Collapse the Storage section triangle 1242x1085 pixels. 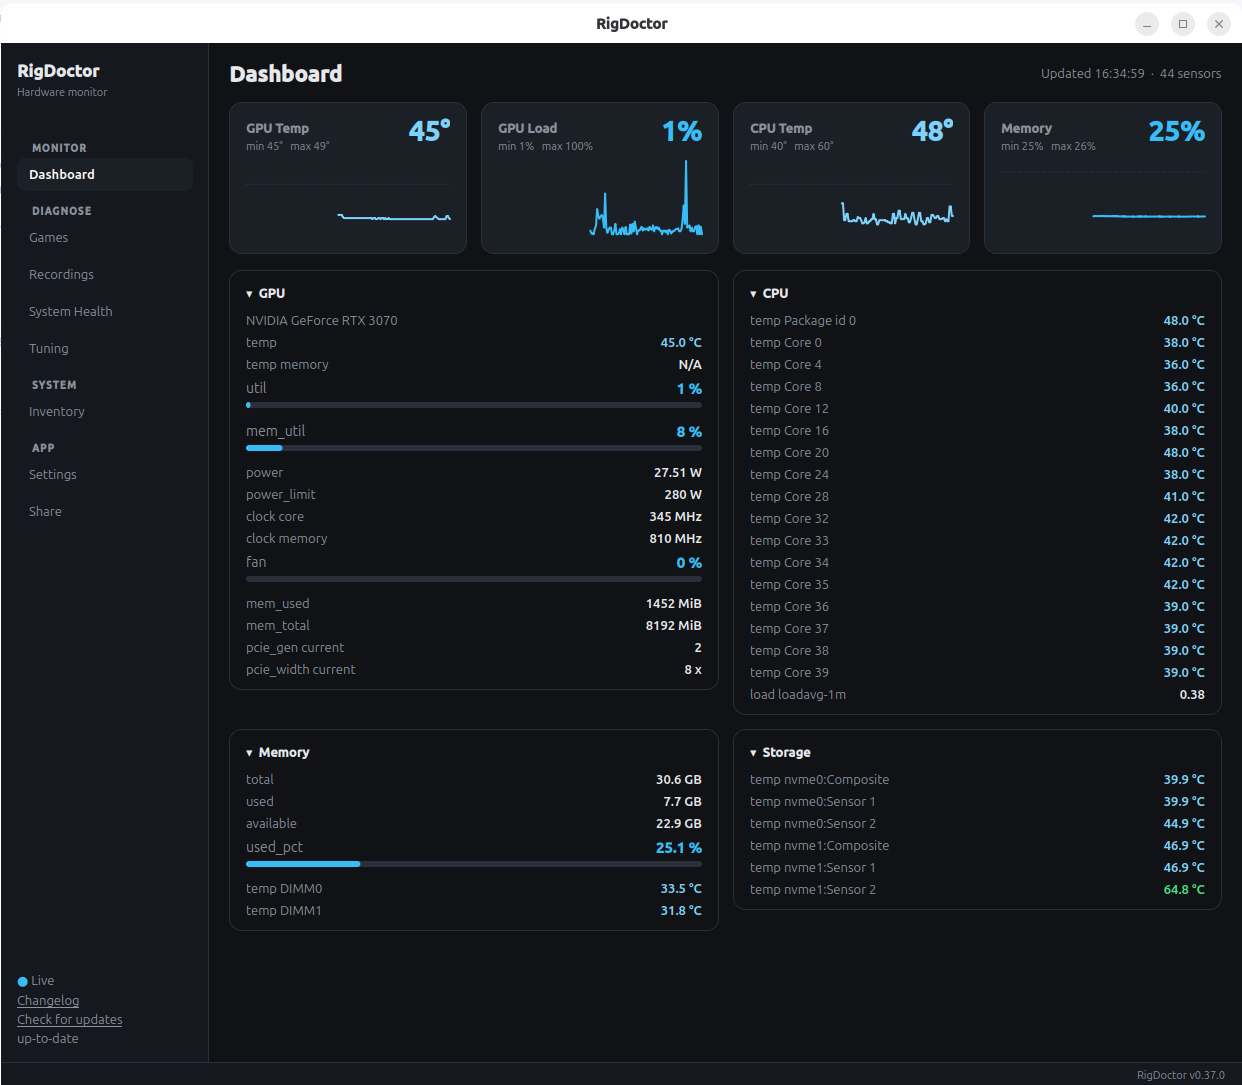click(753, 753)
